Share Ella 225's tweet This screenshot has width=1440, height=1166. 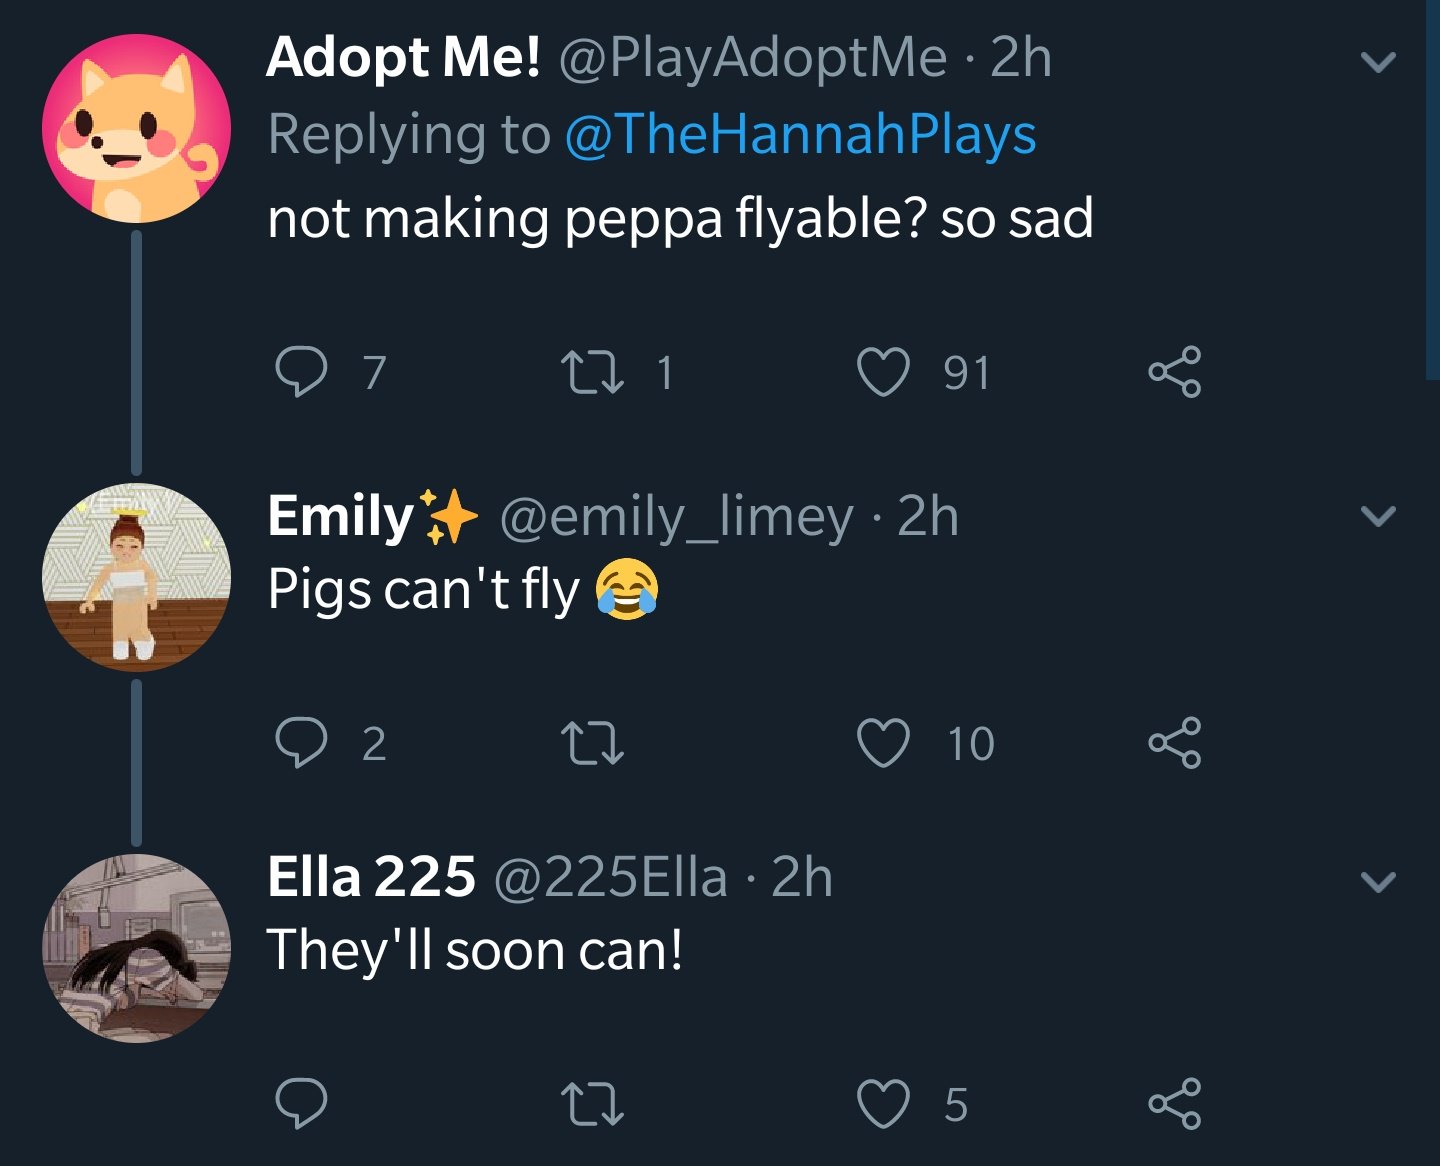1174,1104
